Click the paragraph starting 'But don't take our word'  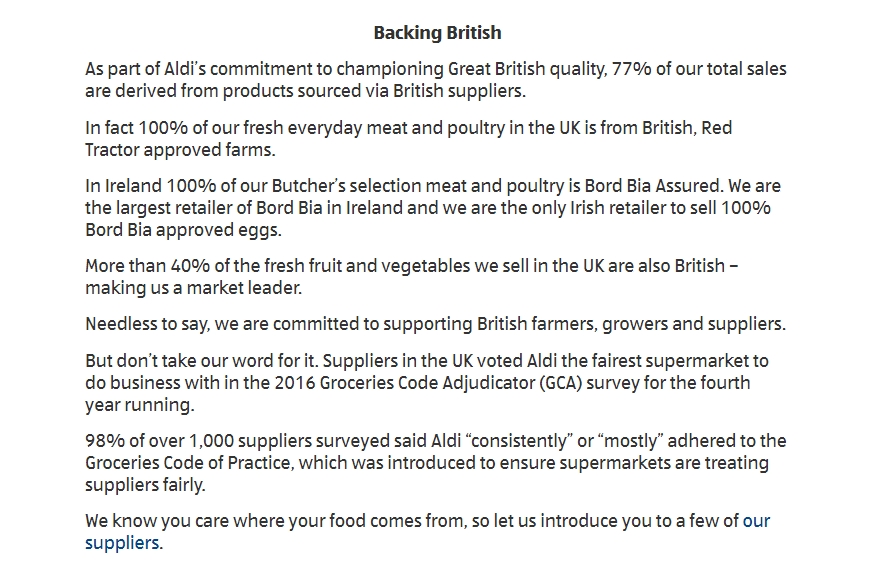427,383
